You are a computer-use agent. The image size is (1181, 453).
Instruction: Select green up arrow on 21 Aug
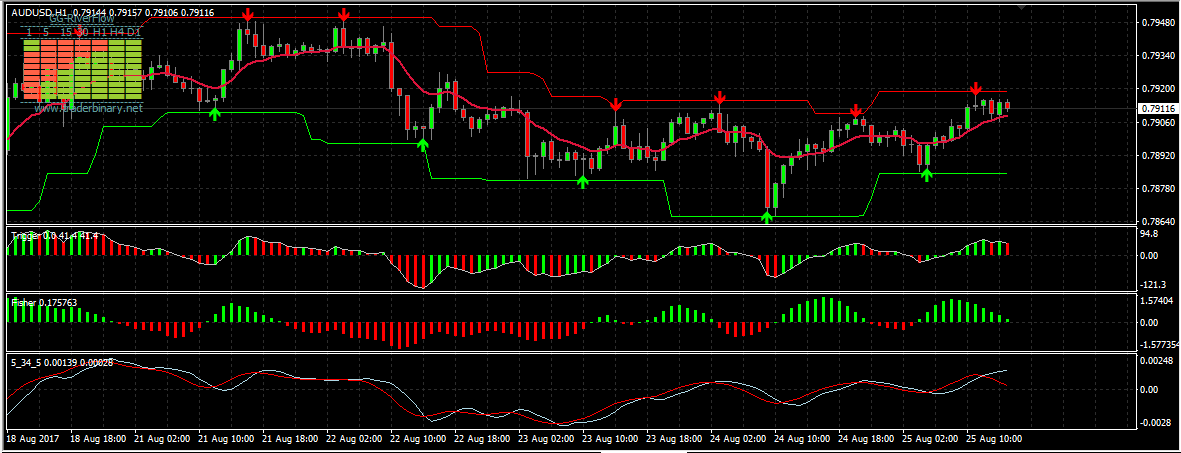215,114
